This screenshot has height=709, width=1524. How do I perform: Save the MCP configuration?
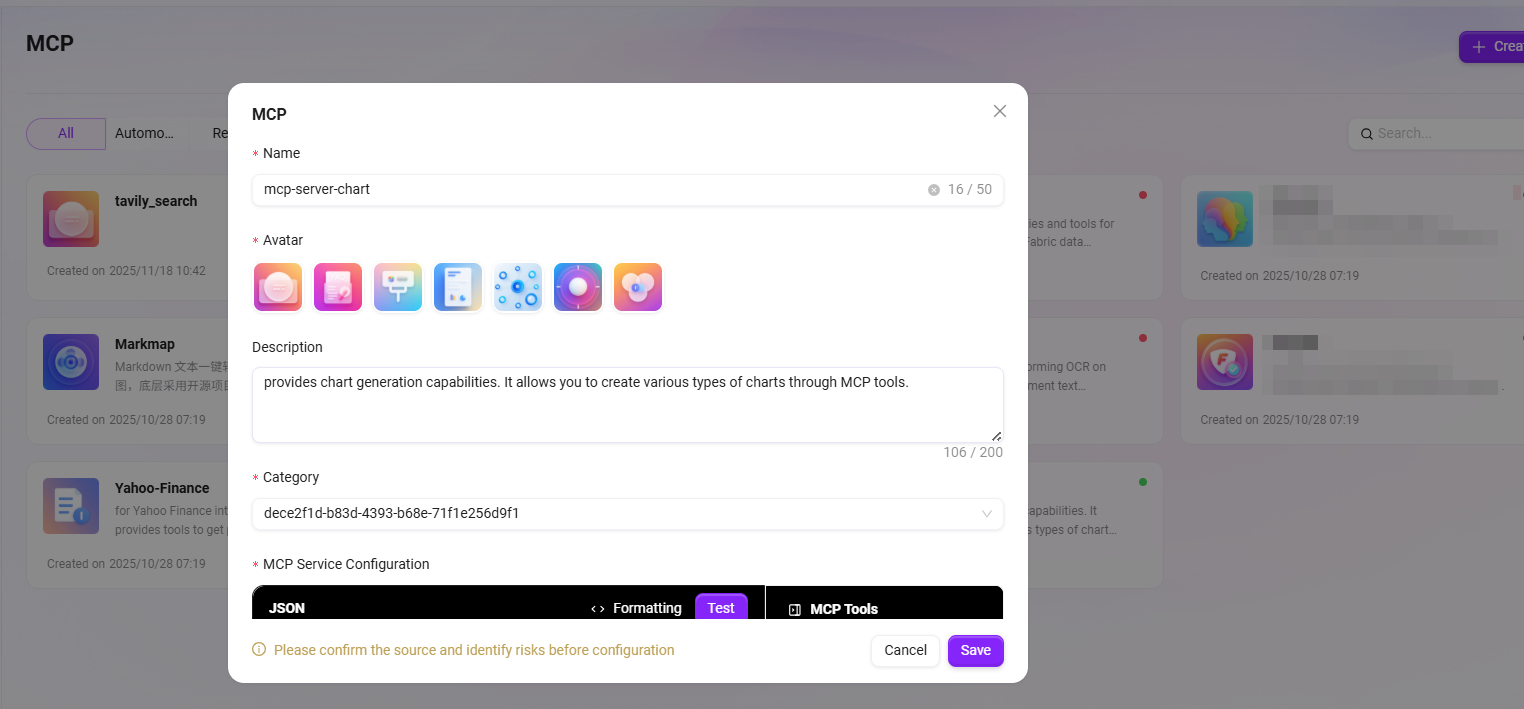click(975, 650)
